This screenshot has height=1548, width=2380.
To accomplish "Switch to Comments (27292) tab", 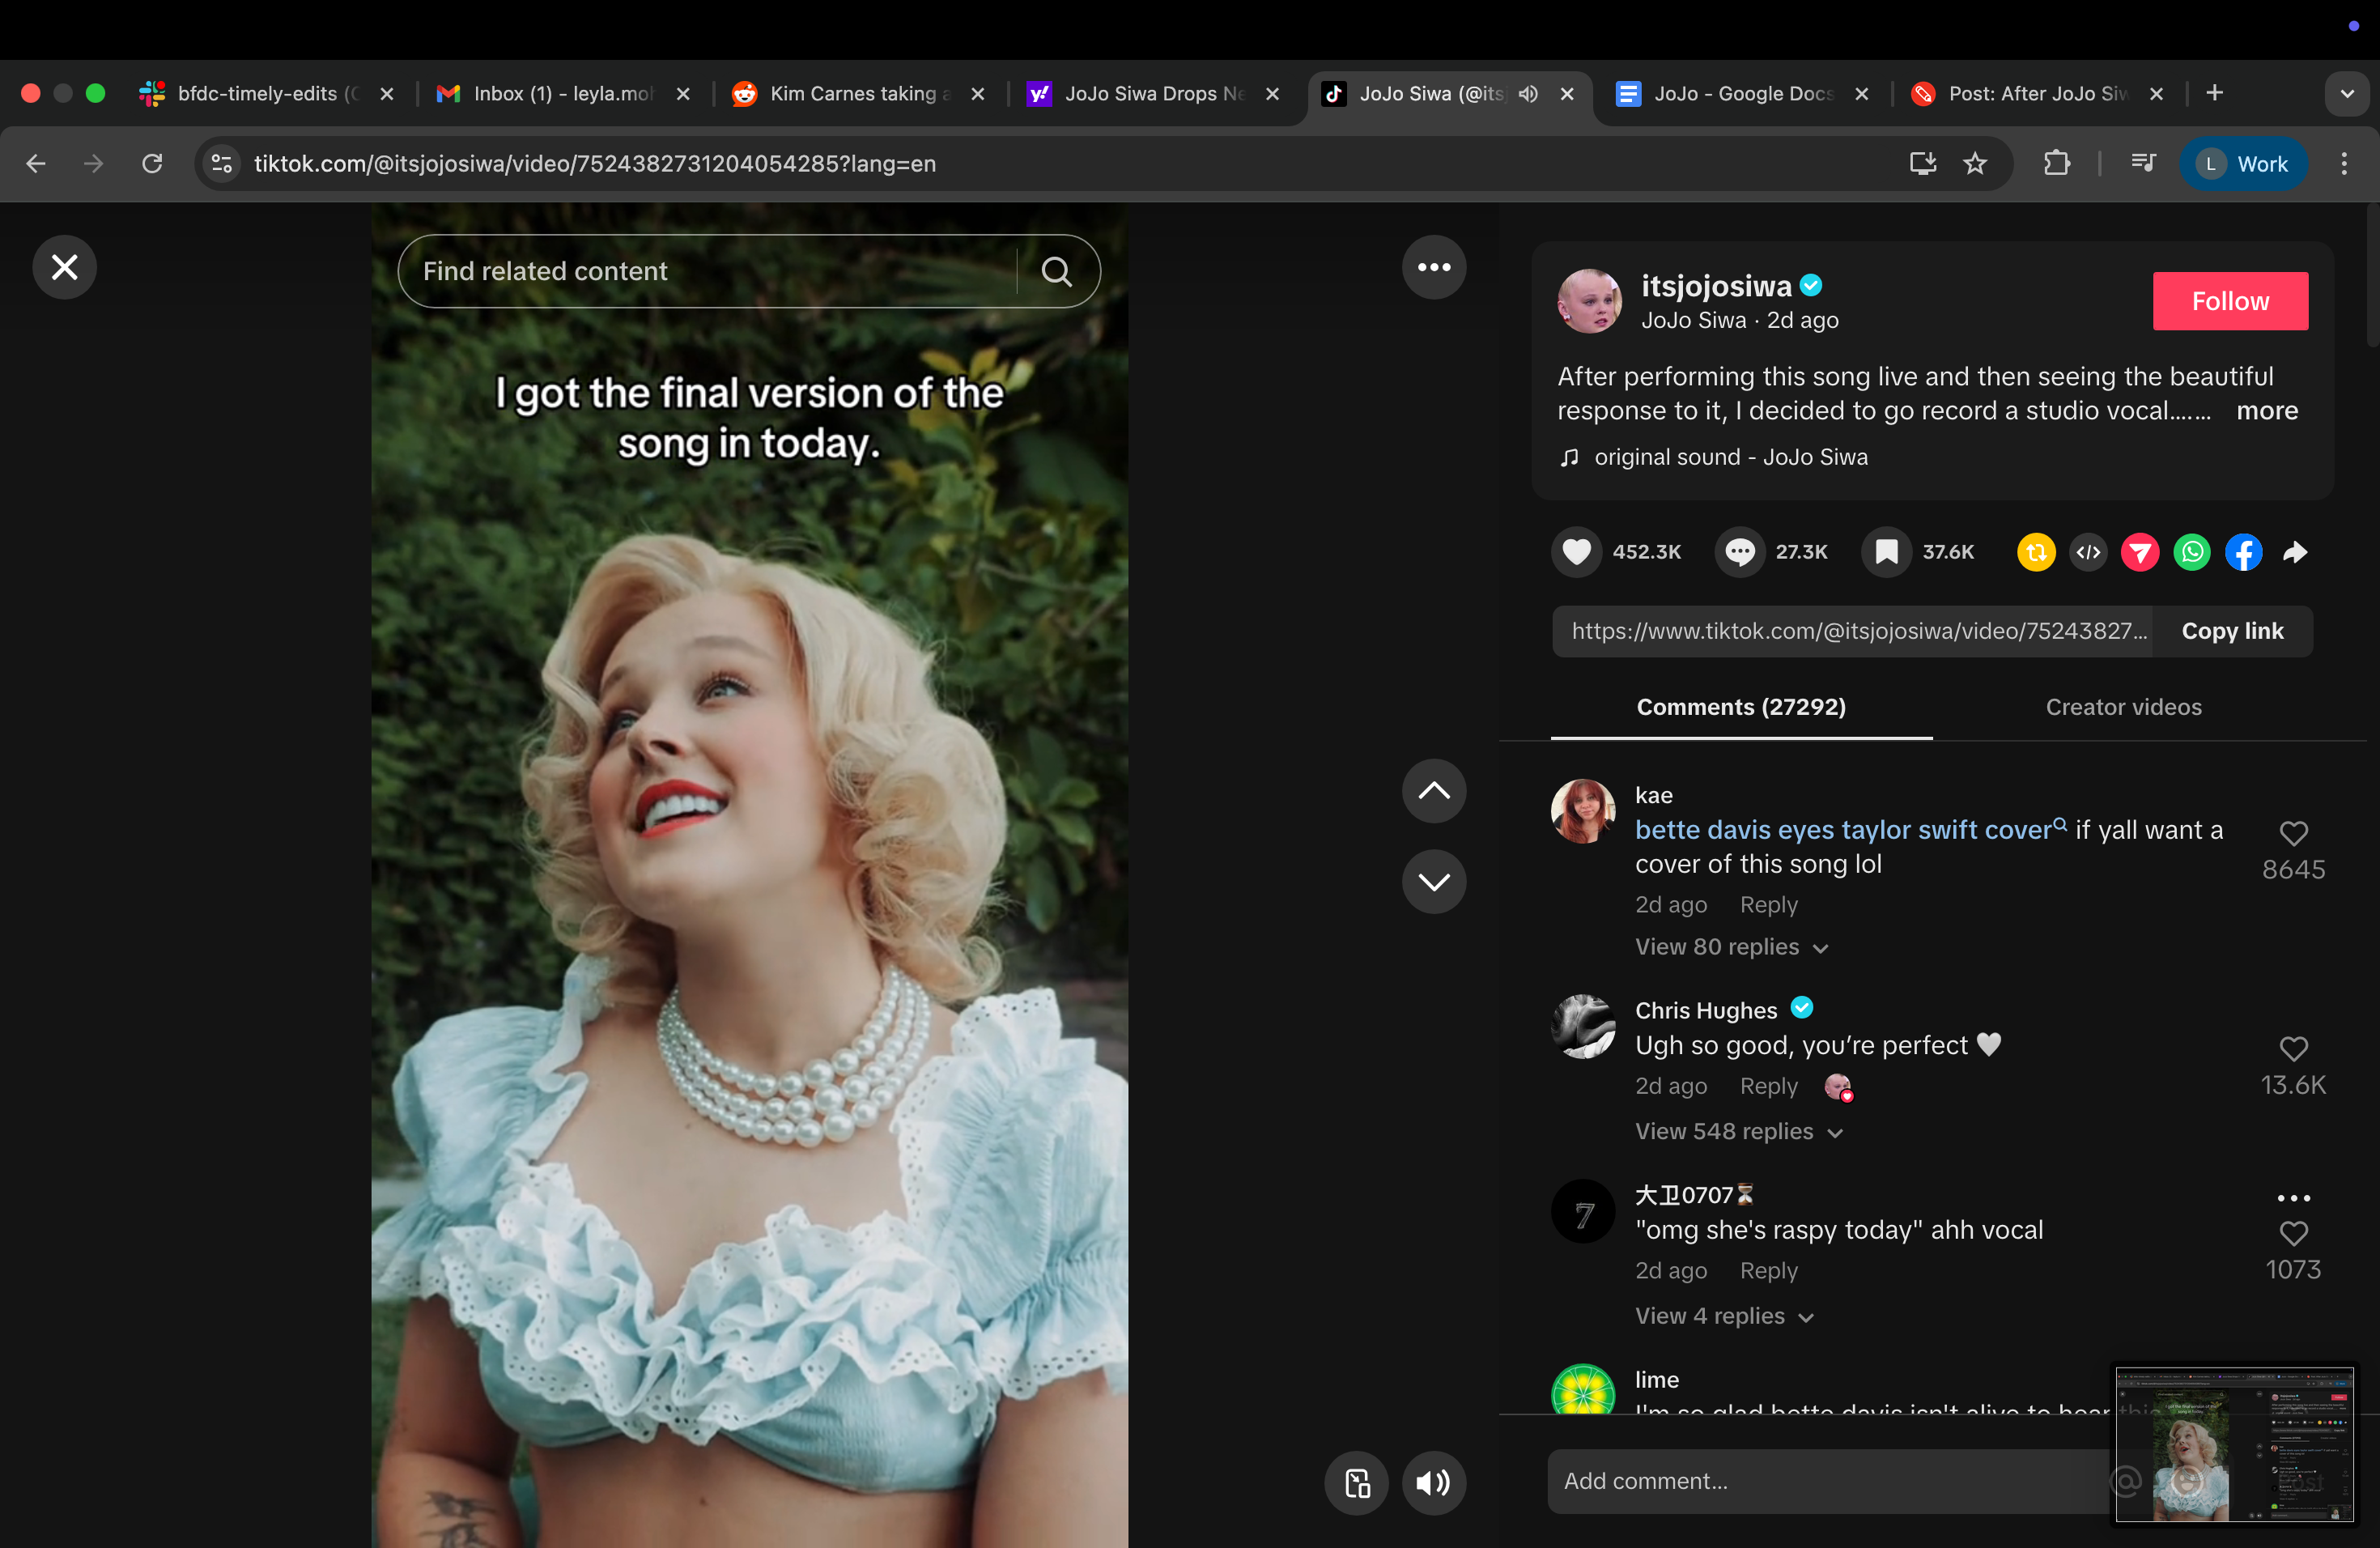I will click(x=1741, y=707).
